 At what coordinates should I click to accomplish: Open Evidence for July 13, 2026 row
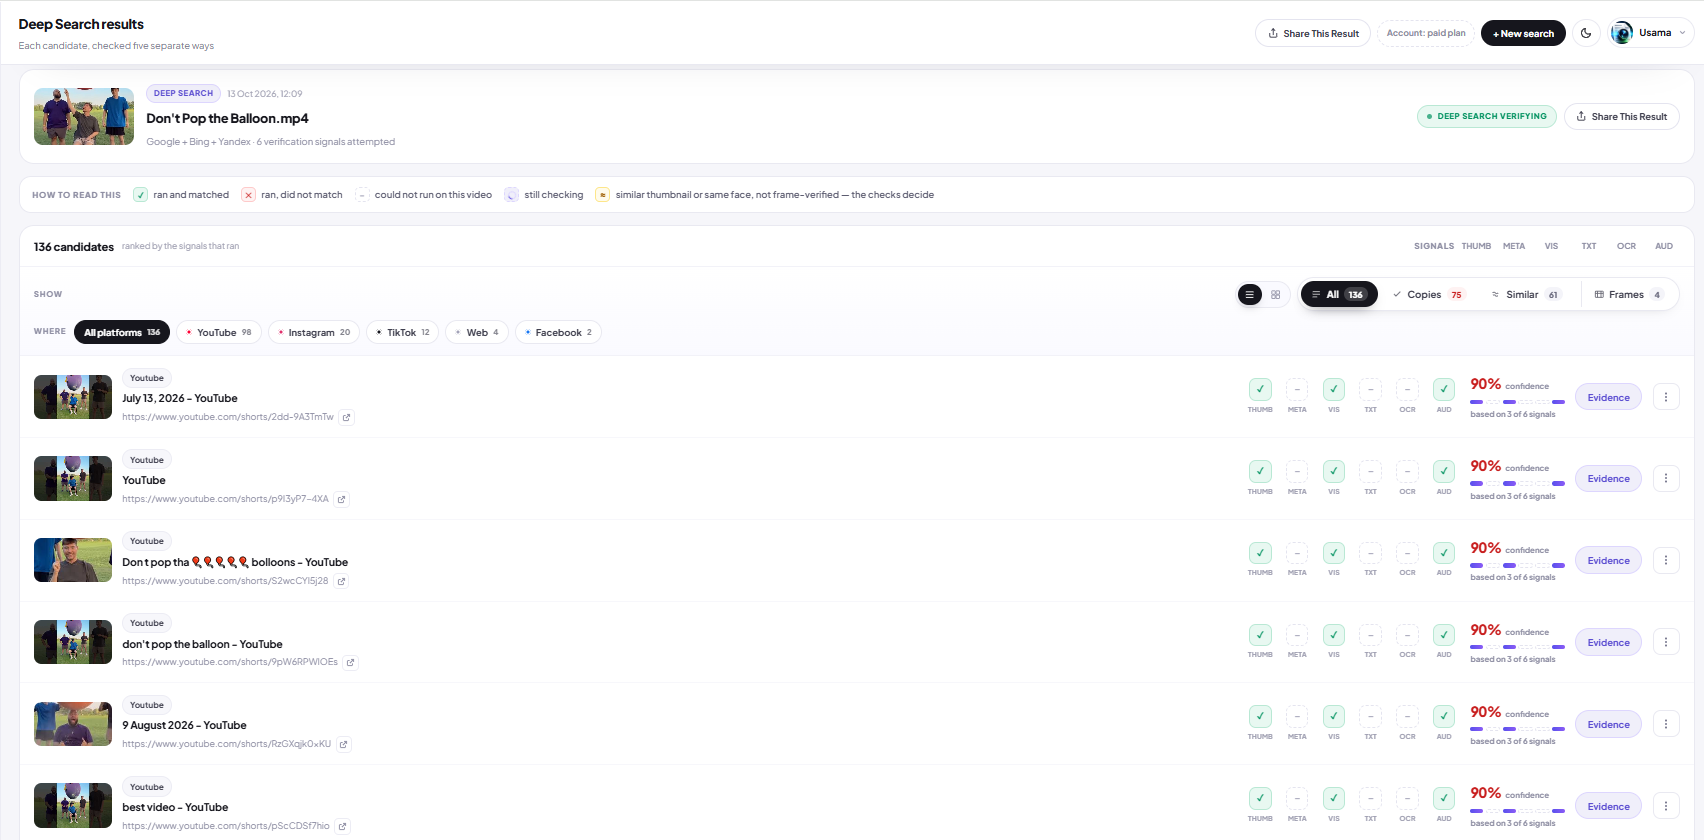point(1608,397)
